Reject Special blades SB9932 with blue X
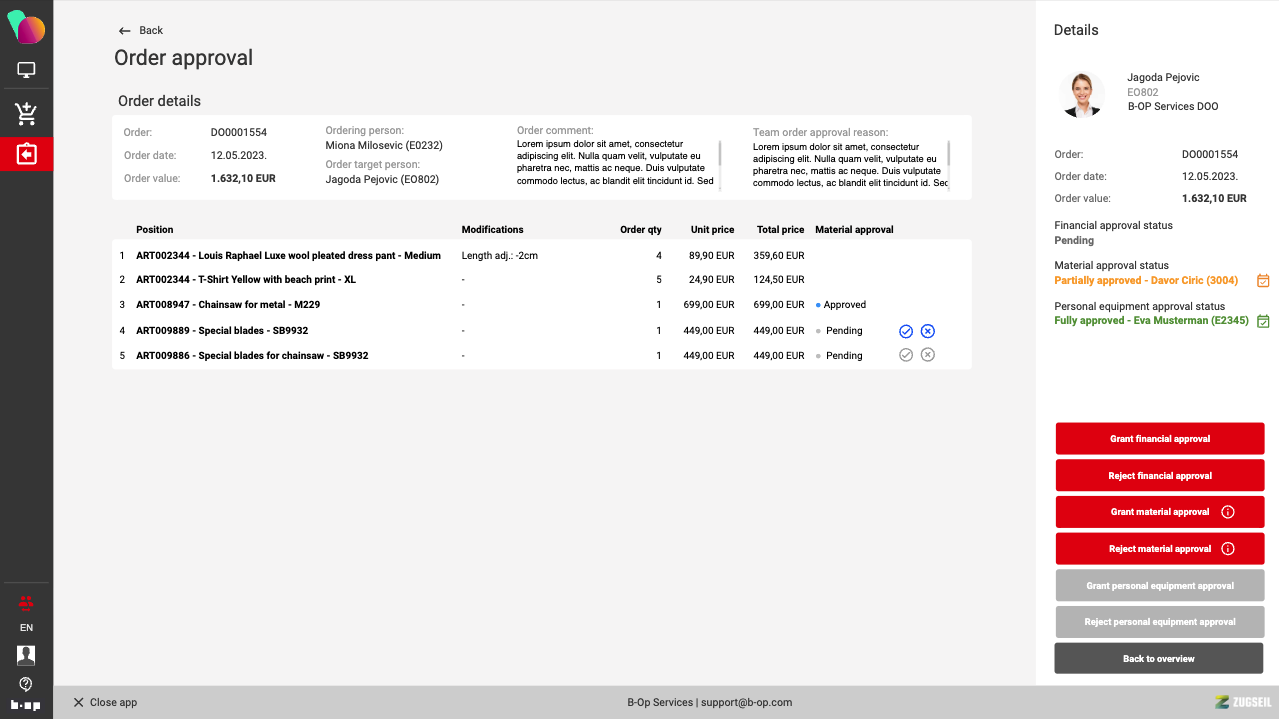This screenshot has width=1279, height=719. coord(928,331)
